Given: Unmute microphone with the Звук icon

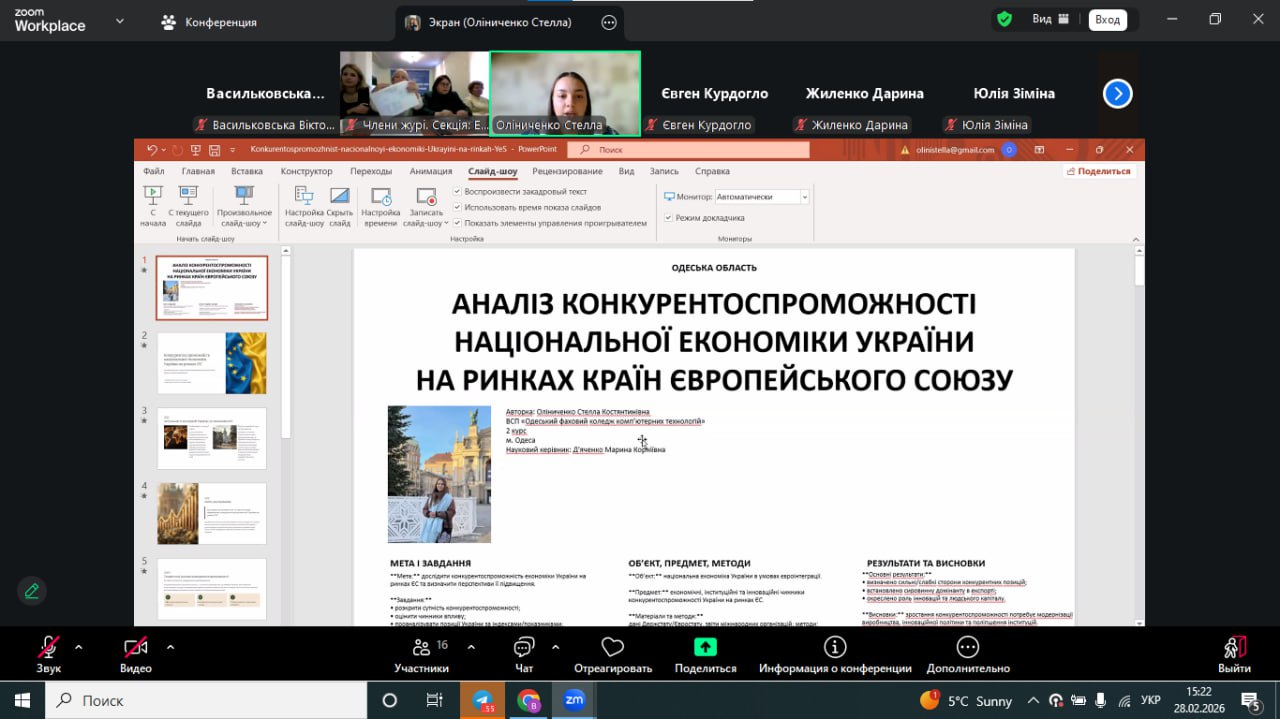Looking at the screenshot, I should coord(48,648).
